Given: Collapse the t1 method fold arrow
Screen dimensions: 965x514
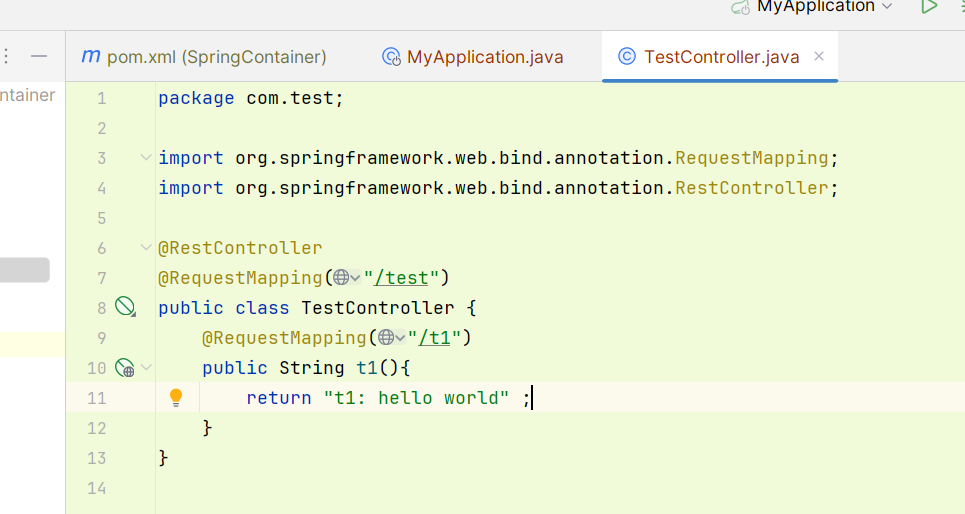Looking at the screenshot, I should (x=146, y=367).
